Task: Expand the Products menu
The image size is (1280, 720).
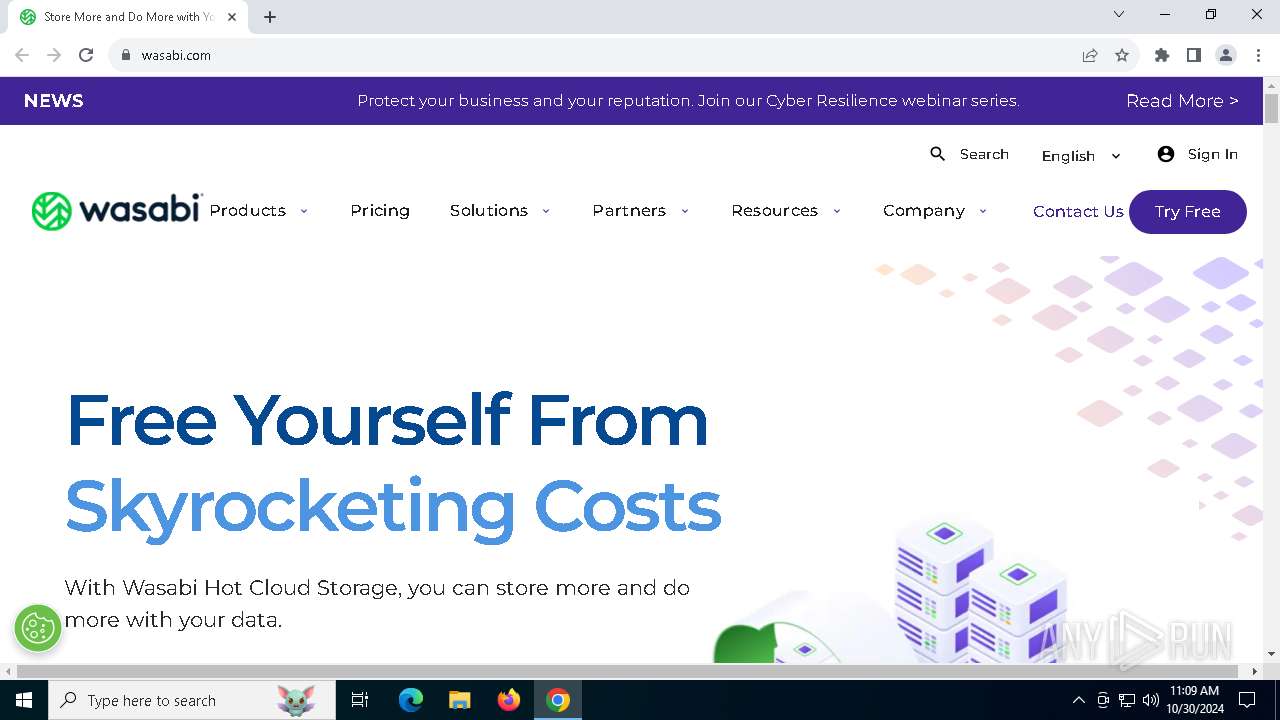Action: (x=259, y=211)
